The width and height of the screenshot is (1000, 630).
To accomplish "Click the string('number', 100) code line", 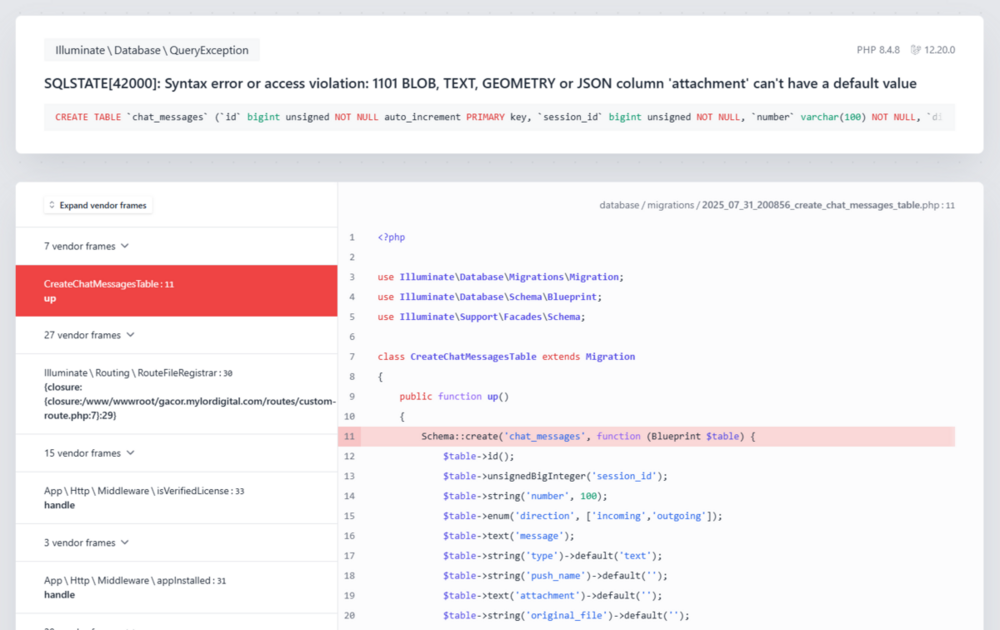I will point(526,495).
